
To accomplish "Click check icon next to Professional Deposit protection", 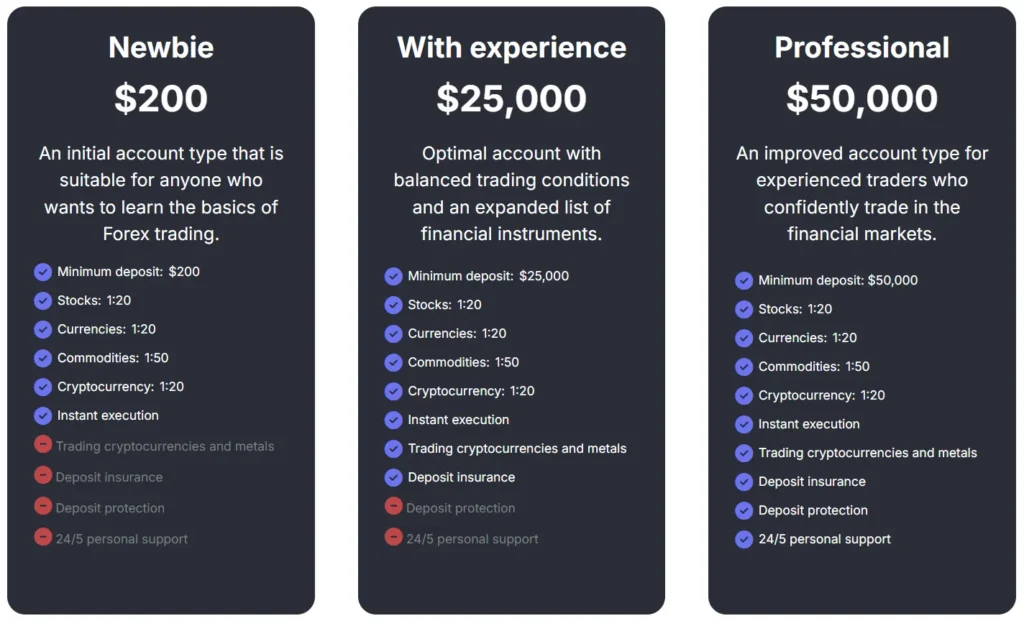I will pyautogui.click(x=744, y=510).
